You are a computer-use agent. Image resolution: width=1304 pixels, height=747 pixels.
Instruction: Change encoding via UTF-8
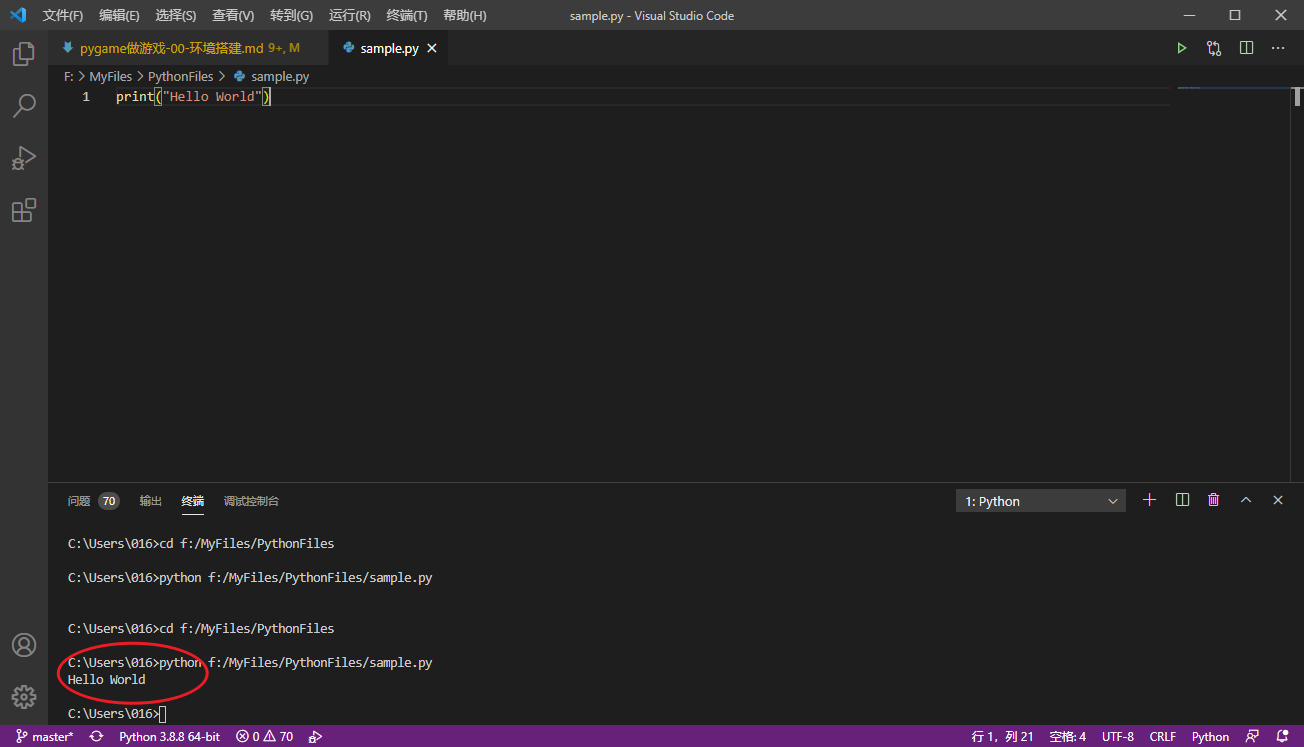coord(1118,737)
